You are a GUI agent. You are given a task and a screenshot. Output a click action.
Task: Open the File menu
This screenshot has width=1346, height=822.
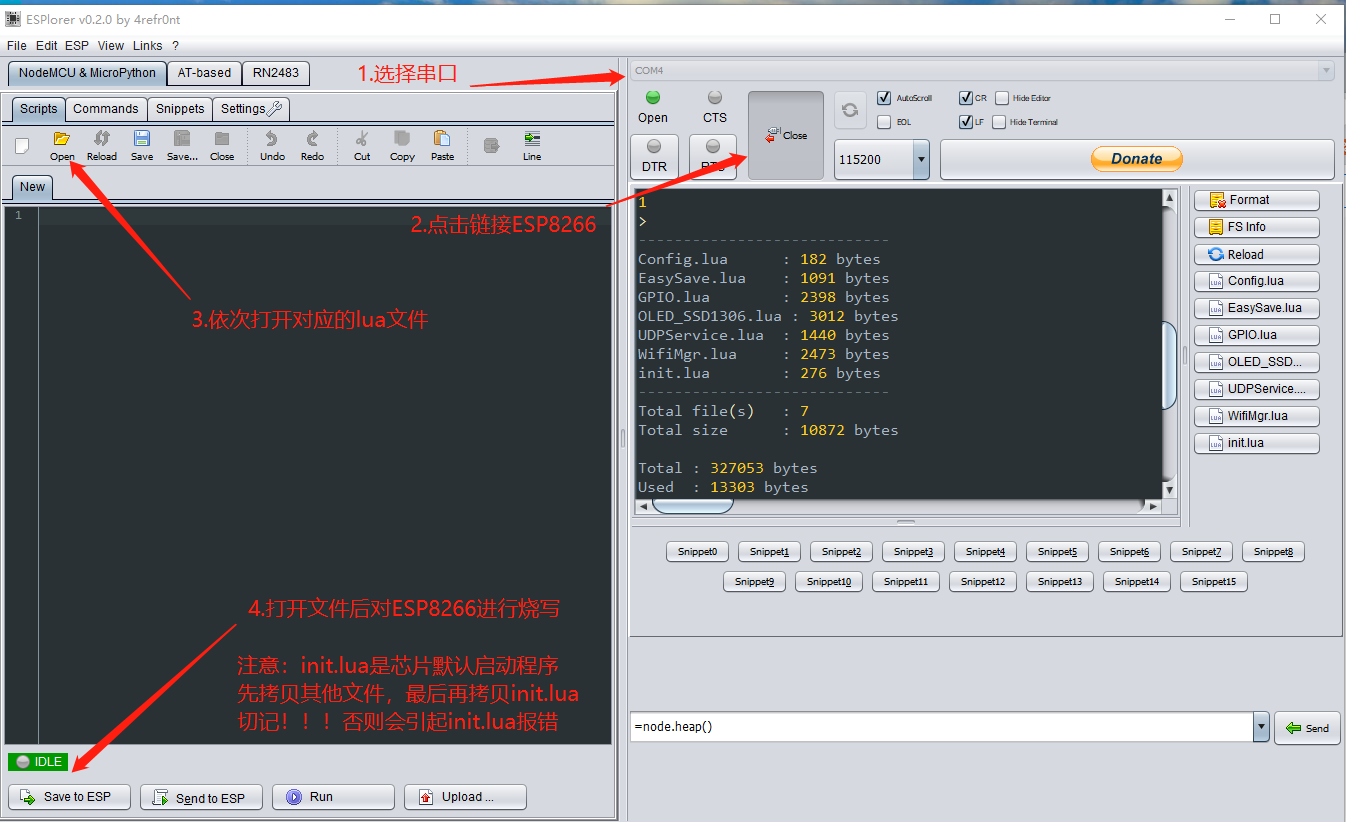pyautogui.click(x=17, y=46)
